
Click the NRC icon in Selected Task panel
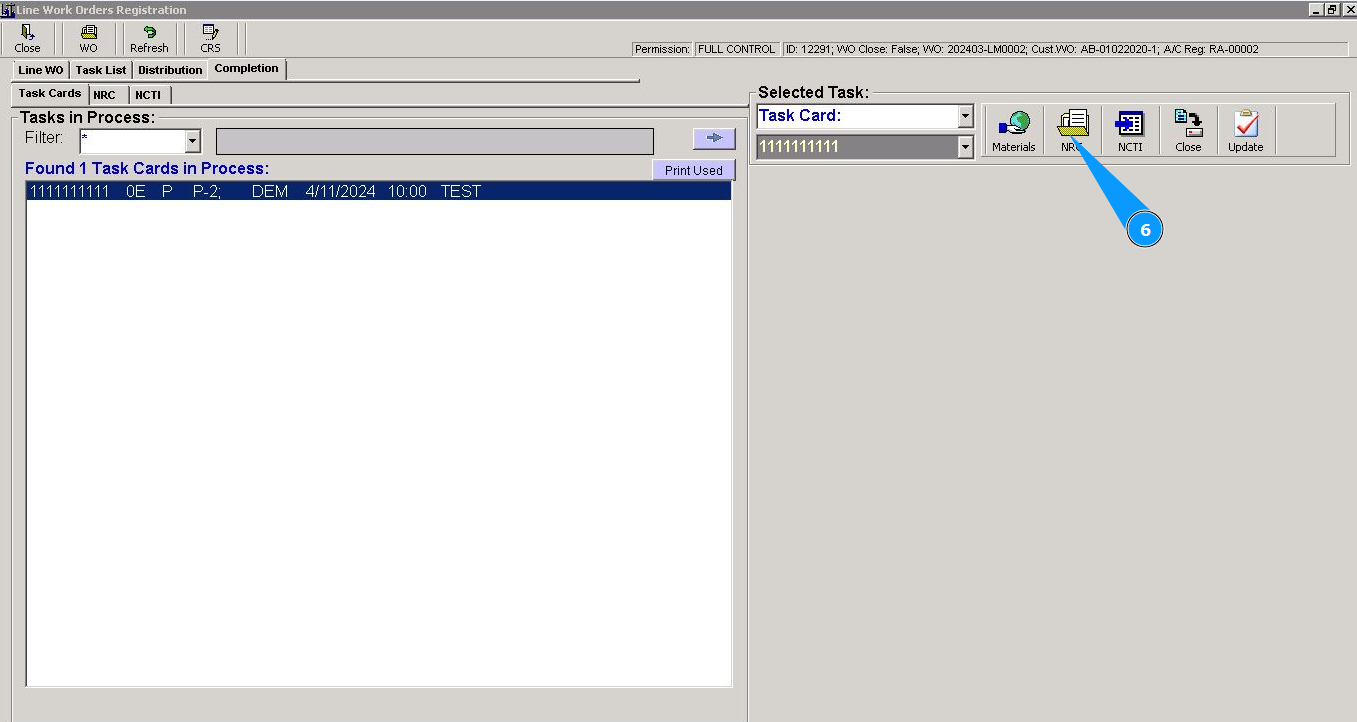tap(1072, 131)
